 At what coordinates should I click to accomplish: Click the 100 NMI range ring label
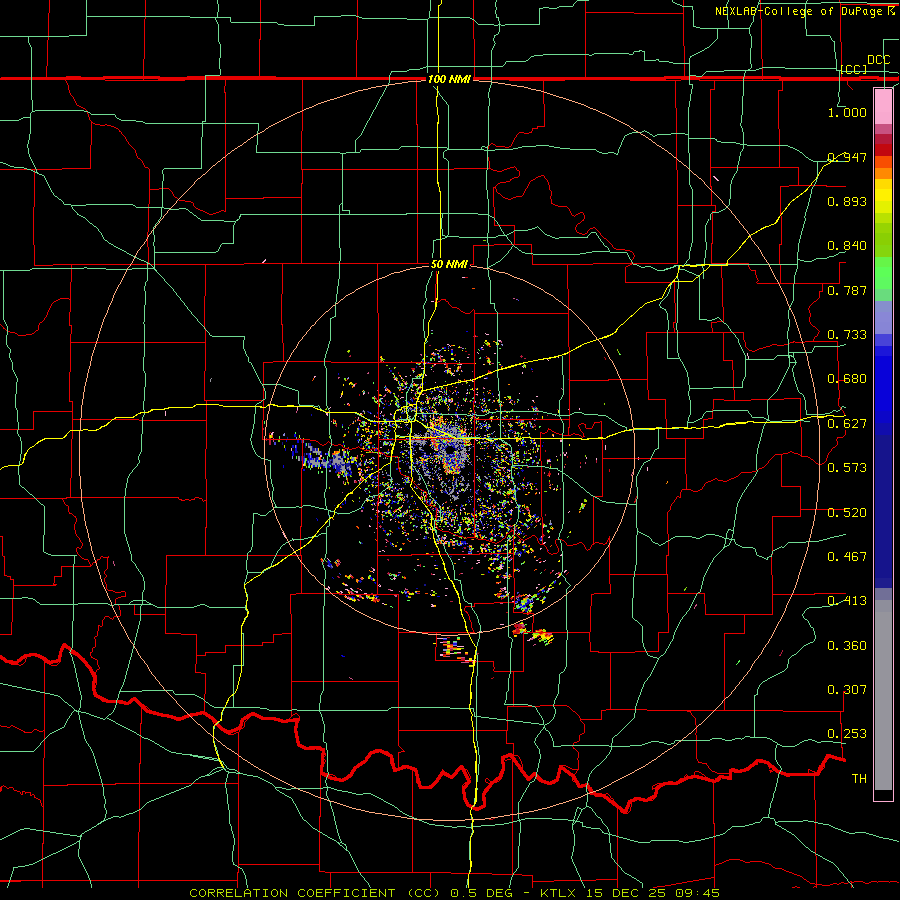tap(449, 79)
